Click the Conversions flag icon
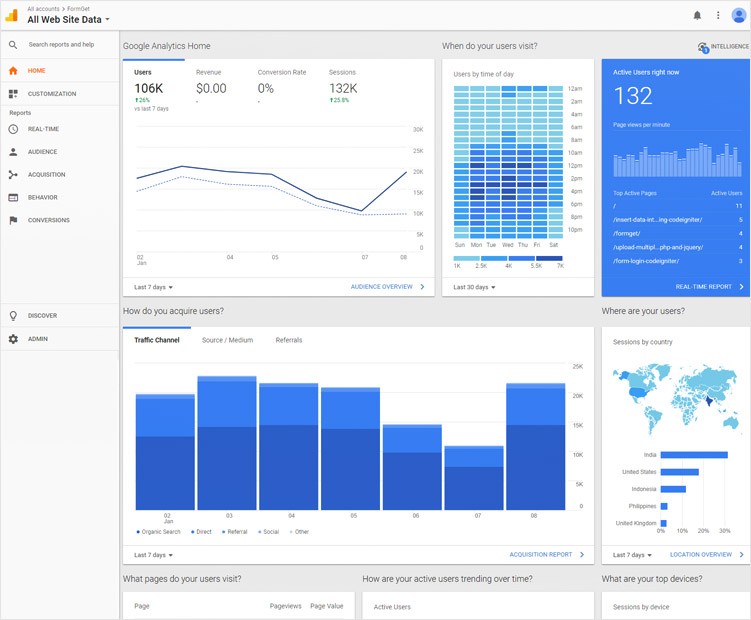 [x=13, y=220]
